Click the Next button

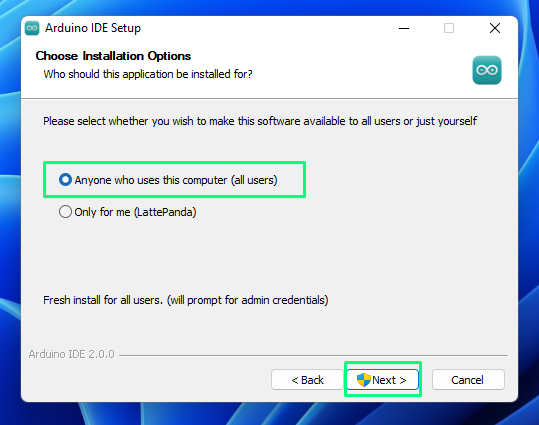pos(383,380)
